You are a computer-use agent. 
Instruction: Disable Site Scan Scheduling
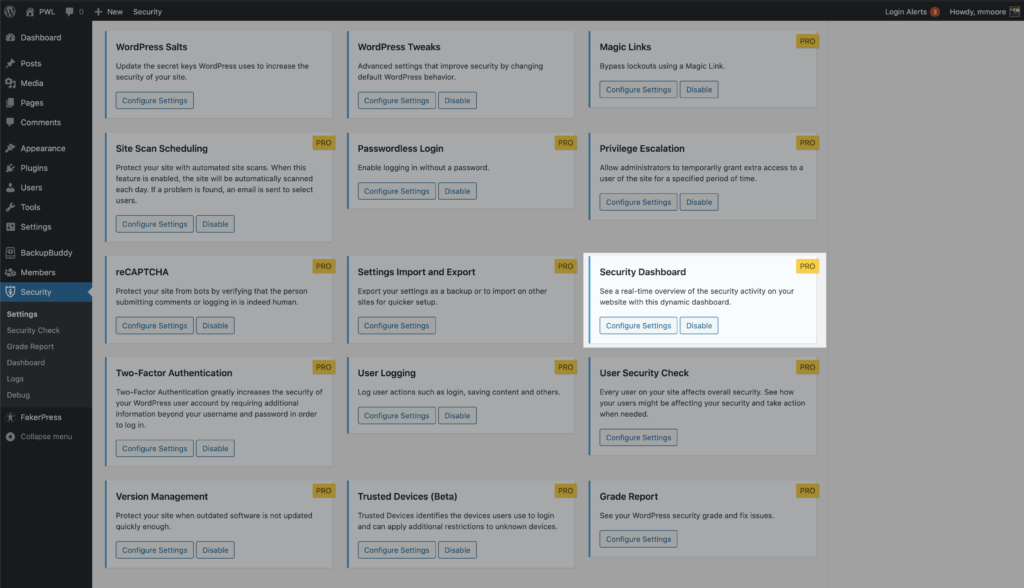coord(215,224)
